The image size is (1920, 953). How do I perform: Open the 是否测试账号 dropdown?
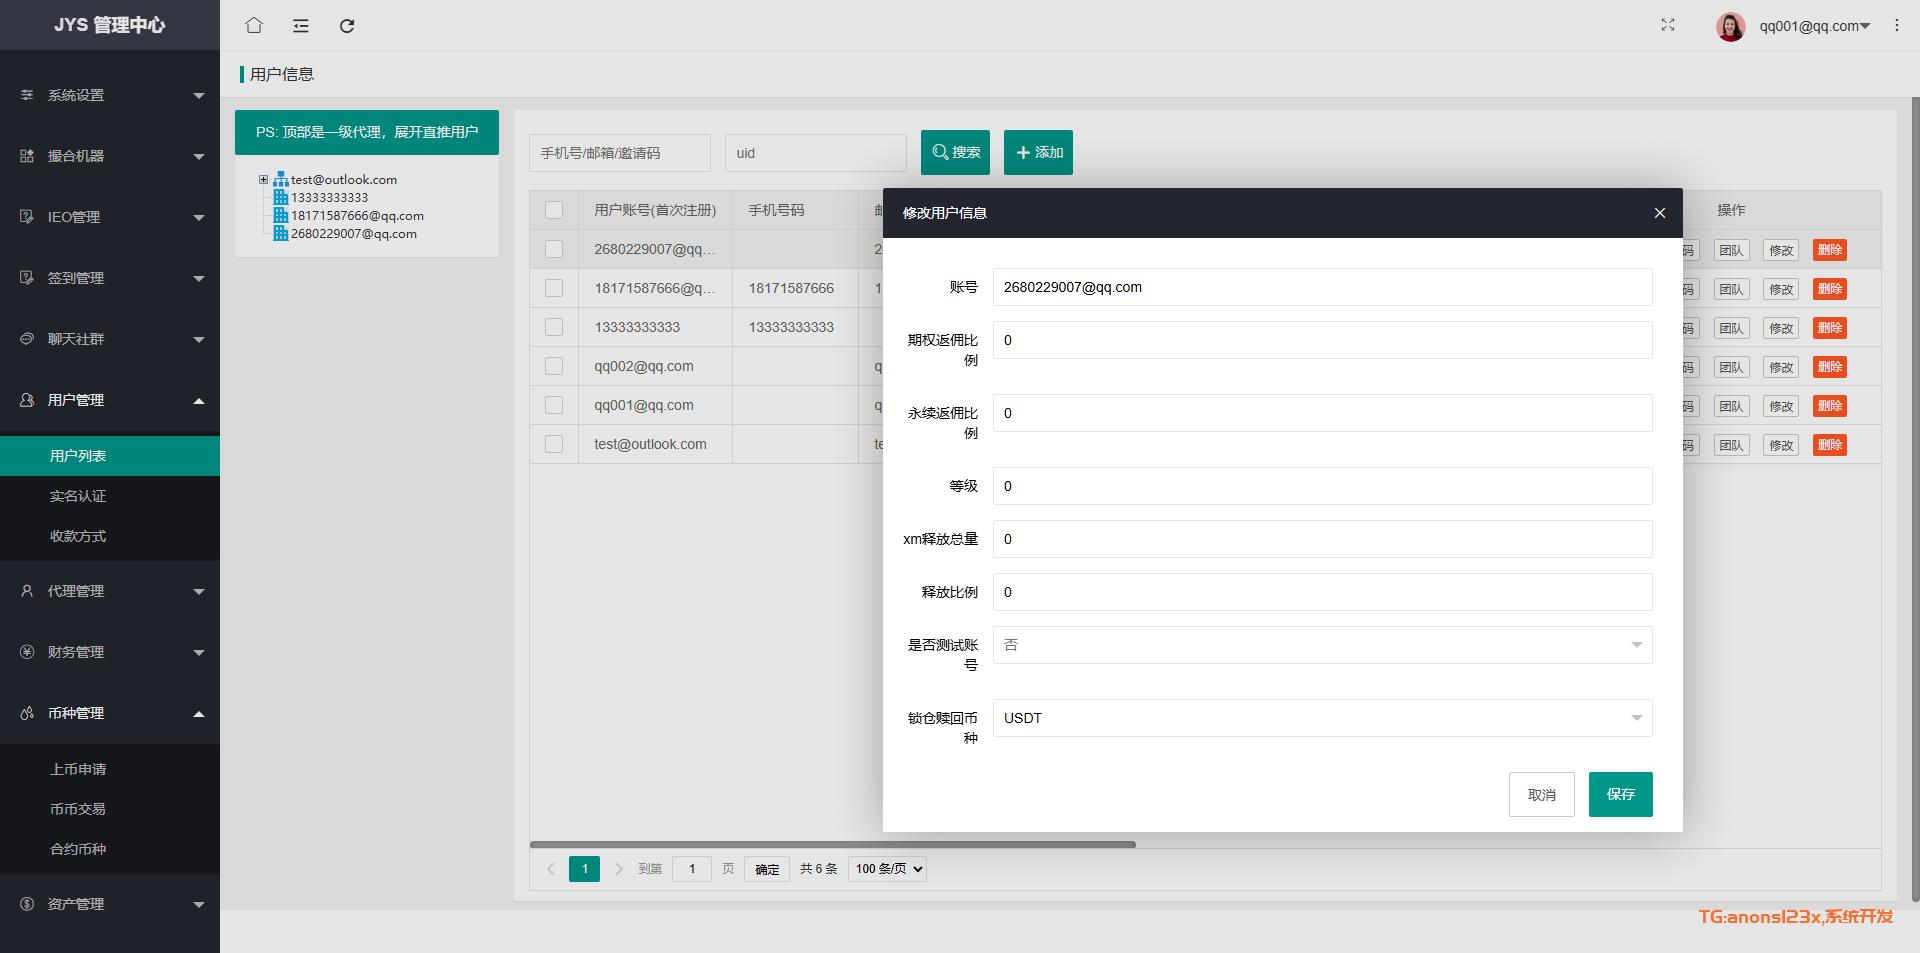(x=1321, y=645)
